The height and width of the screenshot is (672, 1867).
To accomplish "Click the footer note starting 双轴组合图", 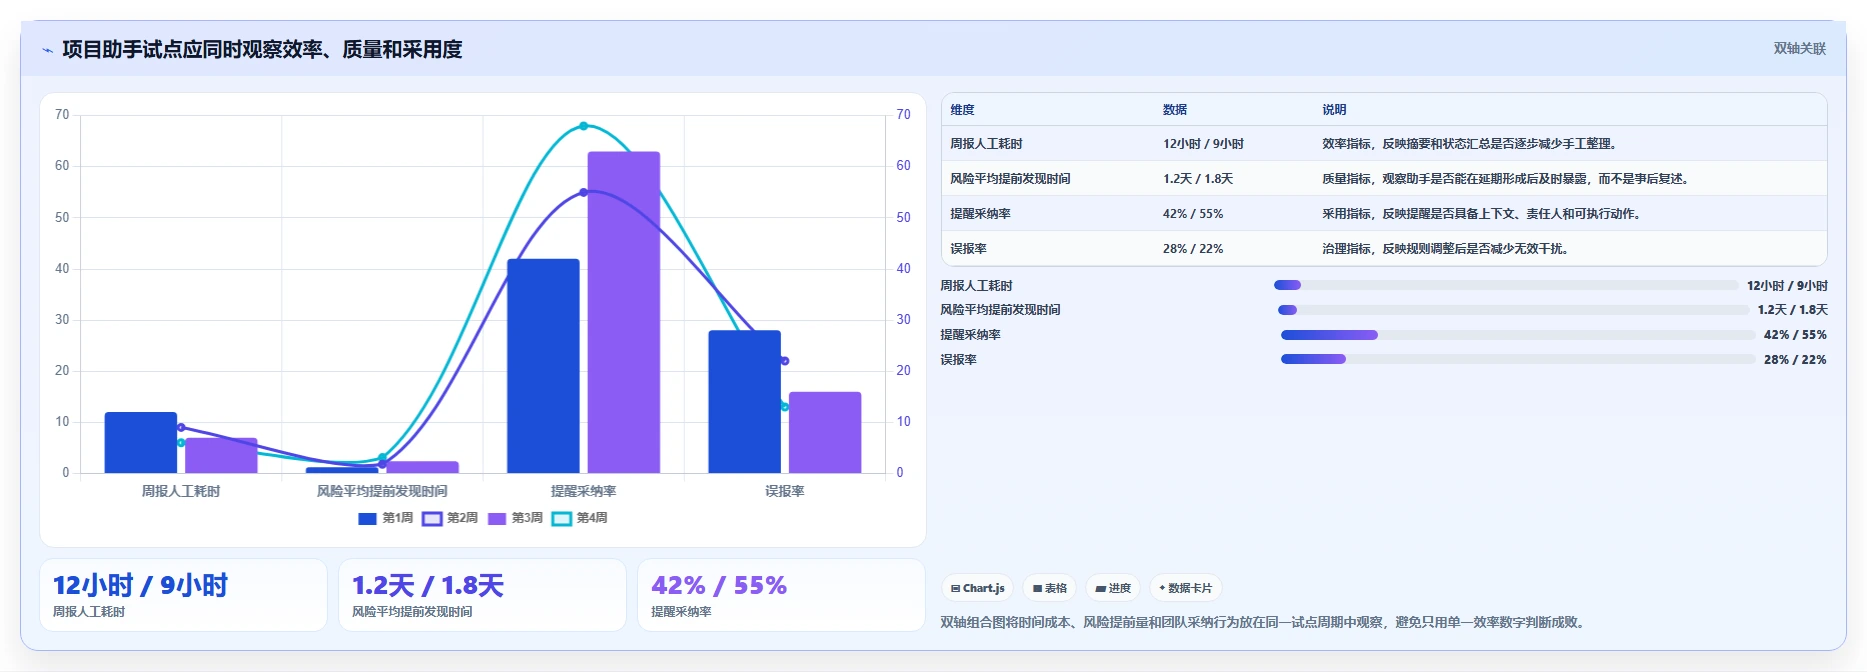I will click(1262, 622).
